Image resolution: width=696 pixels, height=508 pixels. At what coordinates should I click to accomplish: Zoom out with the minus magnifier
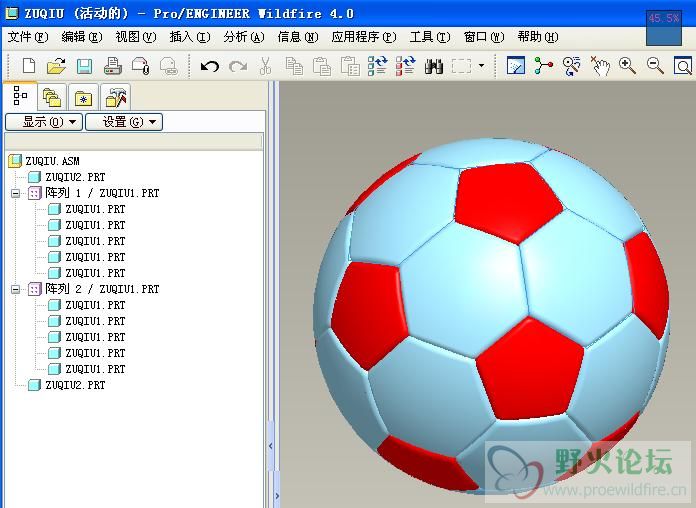pyautogui.click(x=655, y=66)
